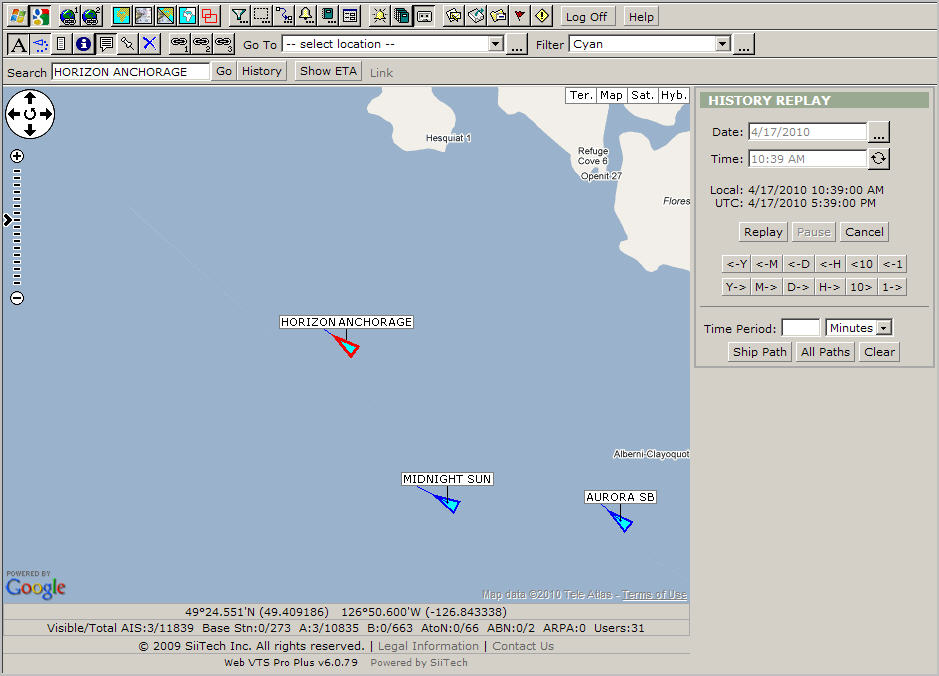The height and width of the screenshot is (676, 939).
Task: Click the Google map provider icon
Action: [x=40, y=16]
